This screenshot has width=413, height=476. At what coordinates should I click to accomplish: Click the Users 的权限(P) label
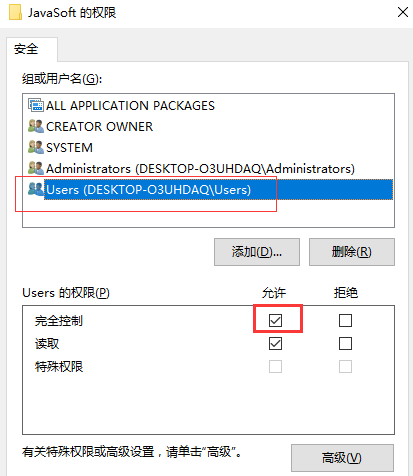pos(66,293)
